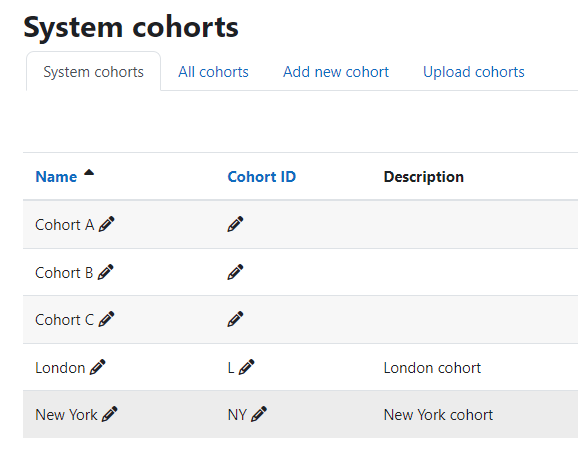578x455 pixels.
Task: Edit the Cohort A name pencil icon
Action: [x=107, y=224]
